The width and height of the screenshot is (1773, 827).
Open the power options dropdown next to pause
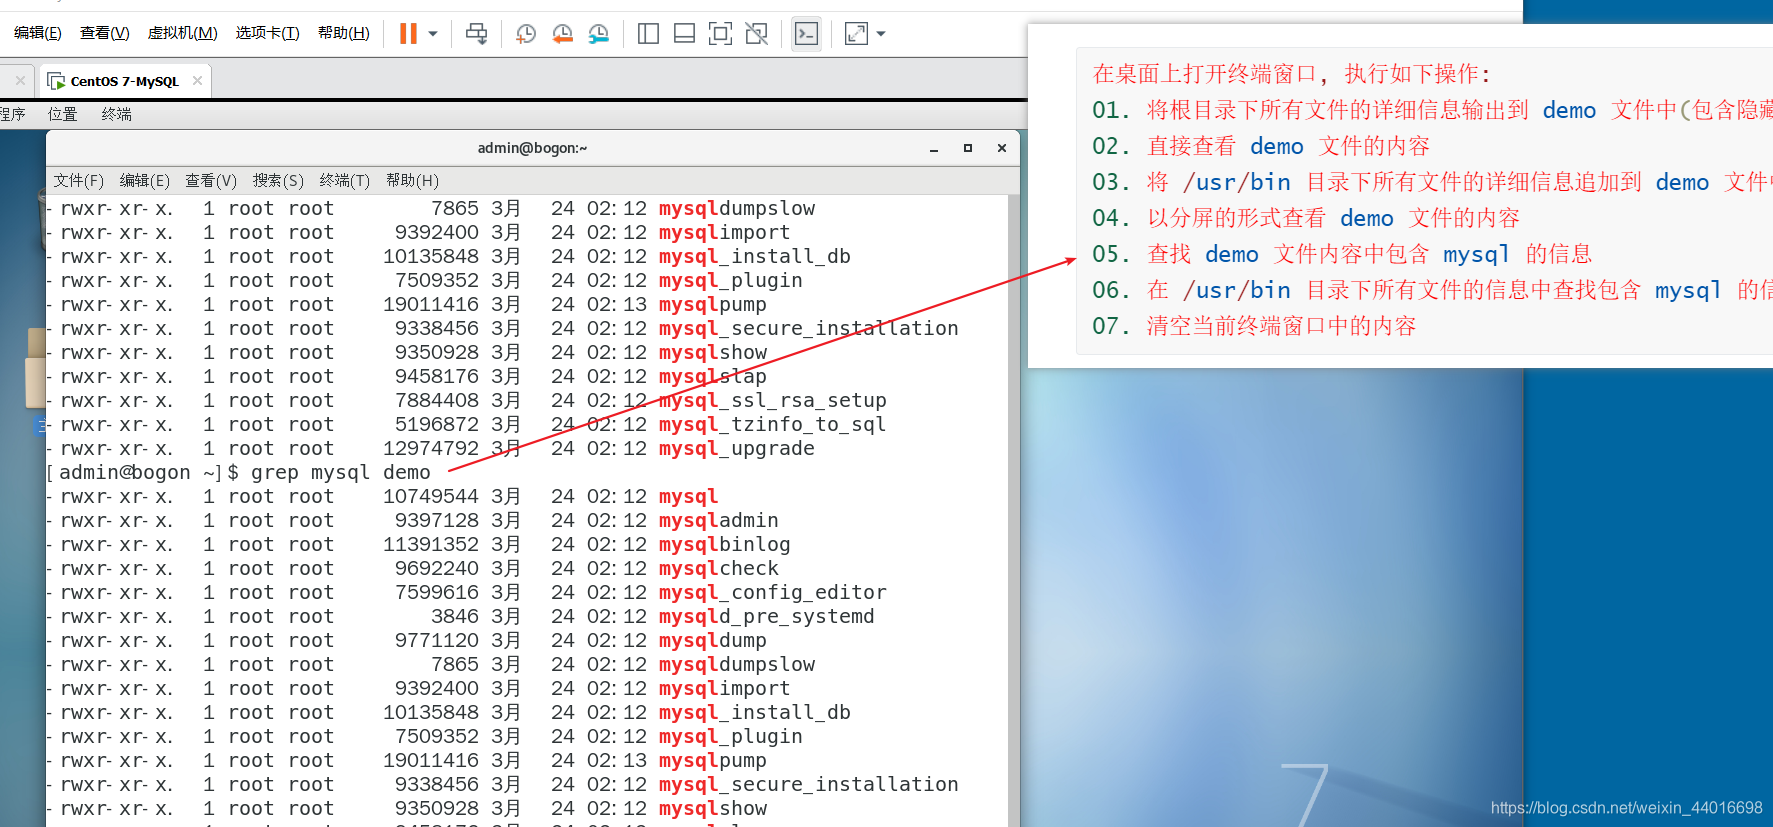[x=433, y=34]
